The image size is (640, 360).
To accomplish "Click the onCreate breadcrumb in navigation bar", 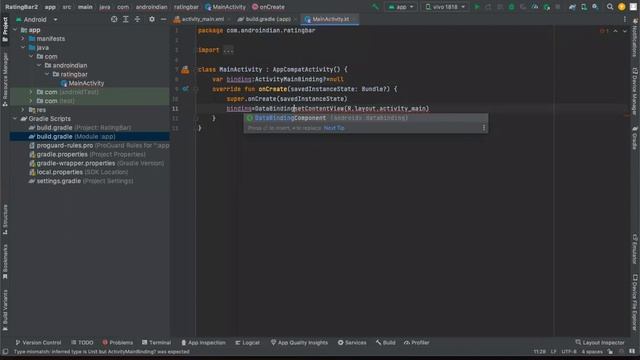I will [268, 7].
